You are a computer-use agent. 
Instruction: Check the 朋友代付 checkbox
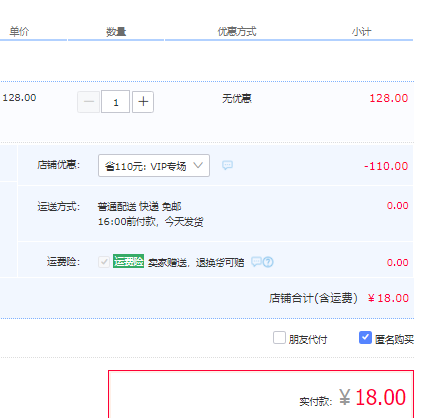(279, 338)
